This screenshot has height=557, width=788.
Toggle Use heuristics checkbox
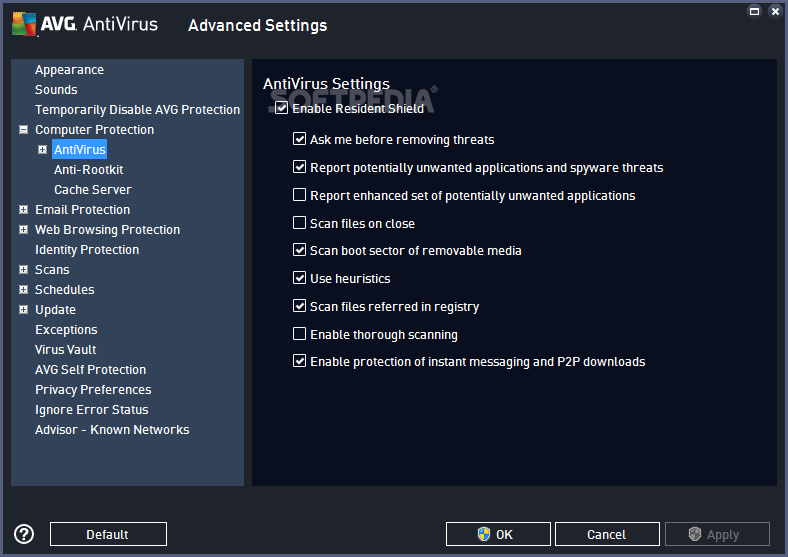tap(300, 278)
